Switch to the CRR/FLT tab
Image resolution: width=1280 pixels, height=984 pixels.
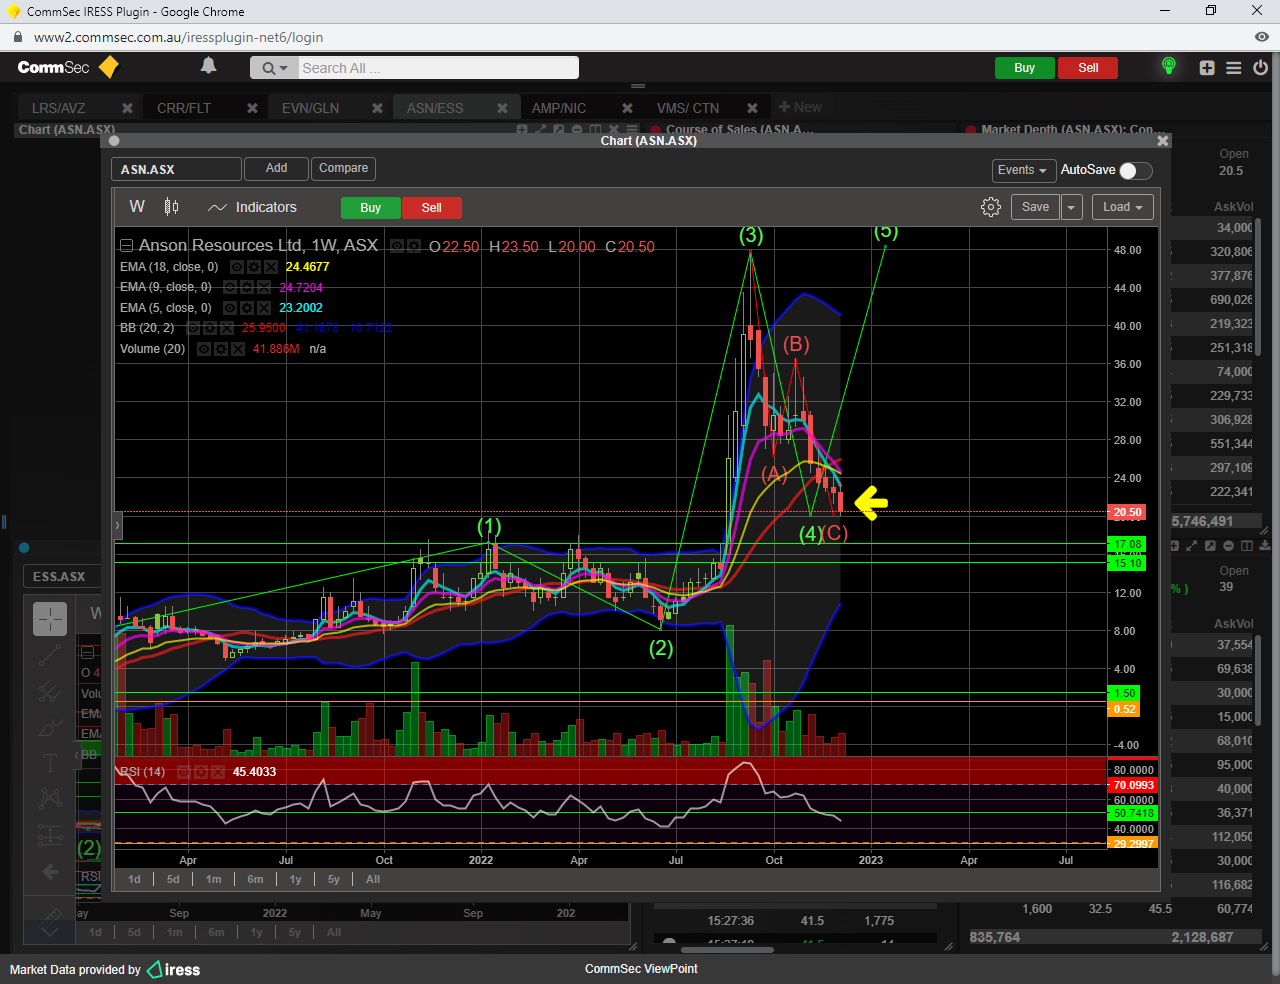[184, 108]
